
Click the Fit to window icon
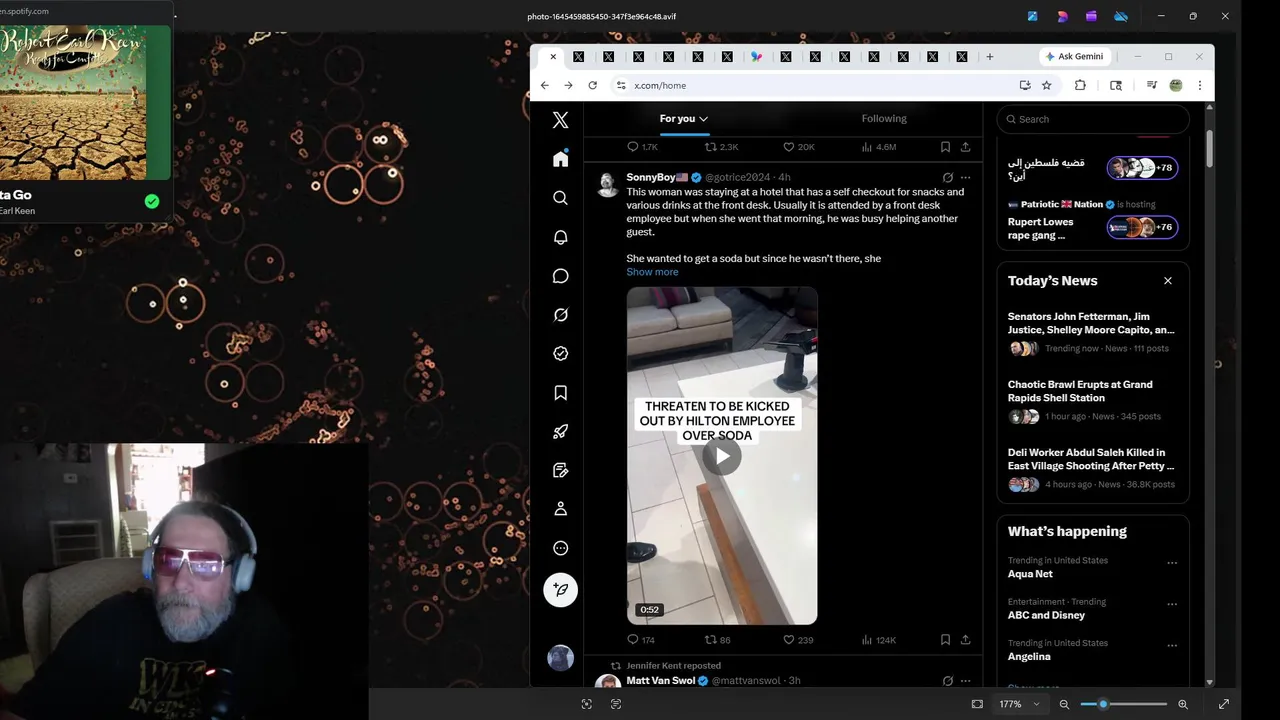point(977,704)
